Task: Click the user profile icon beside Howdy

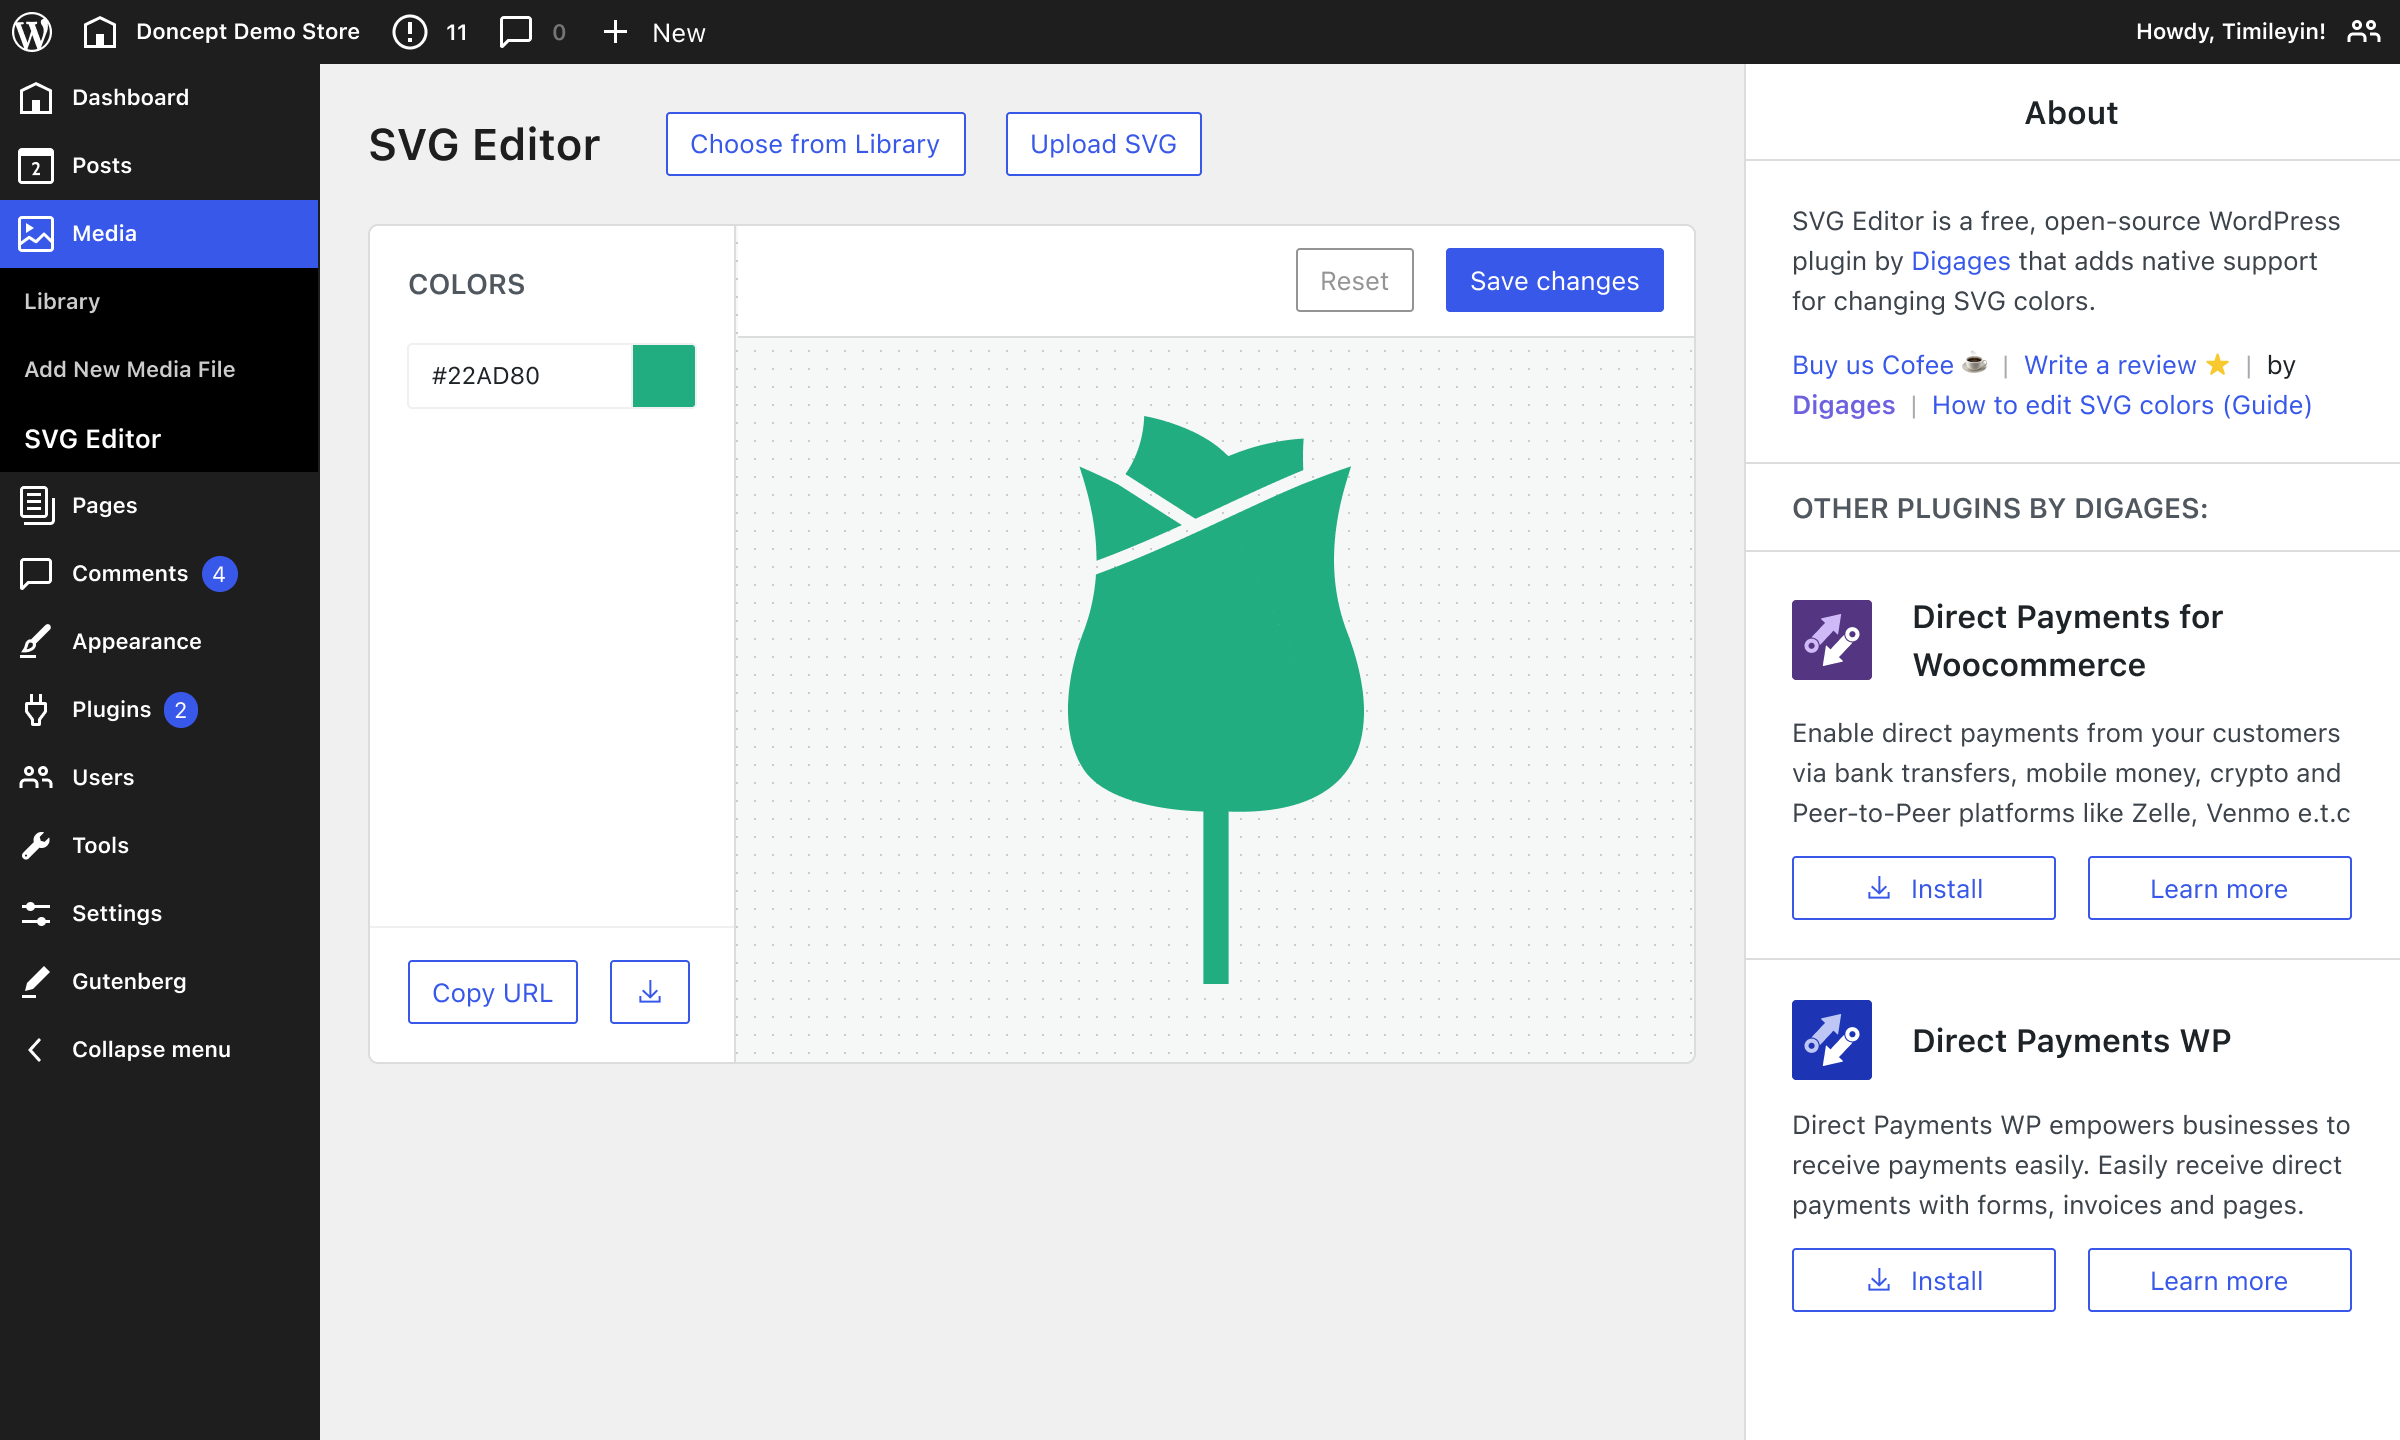Action: [x=2364, y=32]
